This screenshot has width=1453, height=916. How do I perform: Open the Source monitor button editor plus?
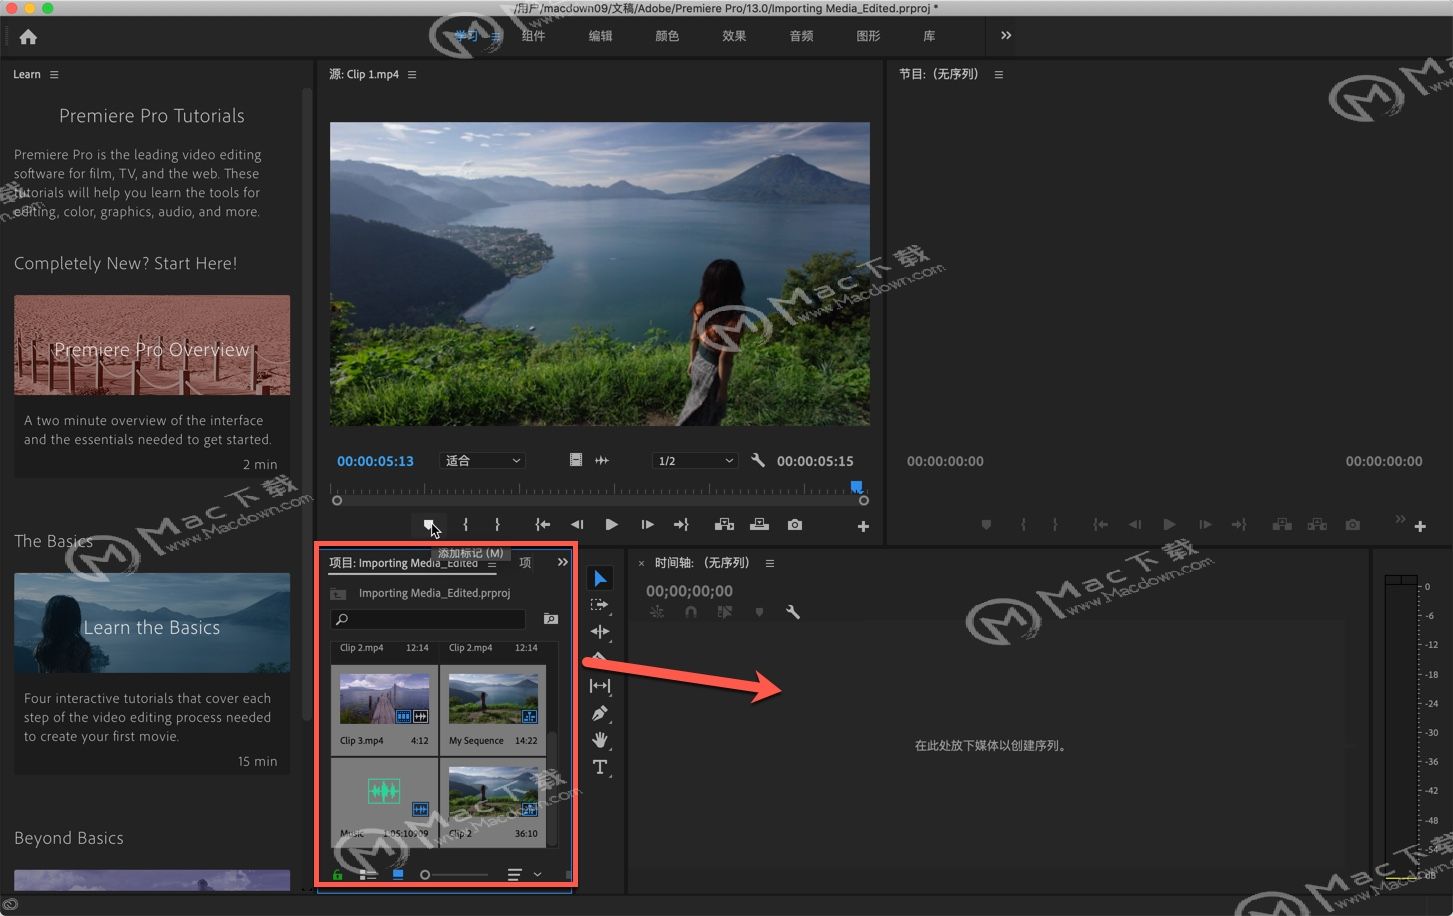click(x=863, y=526)
